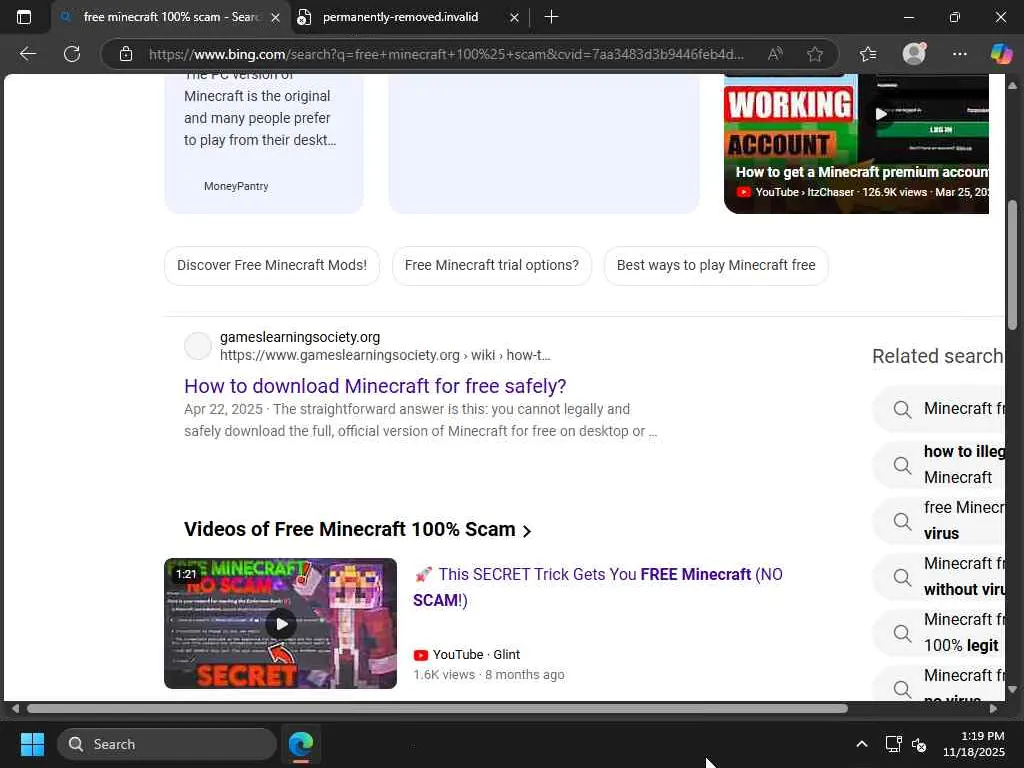Search related: Minecraft free 100% legit

tap(938, 633)
